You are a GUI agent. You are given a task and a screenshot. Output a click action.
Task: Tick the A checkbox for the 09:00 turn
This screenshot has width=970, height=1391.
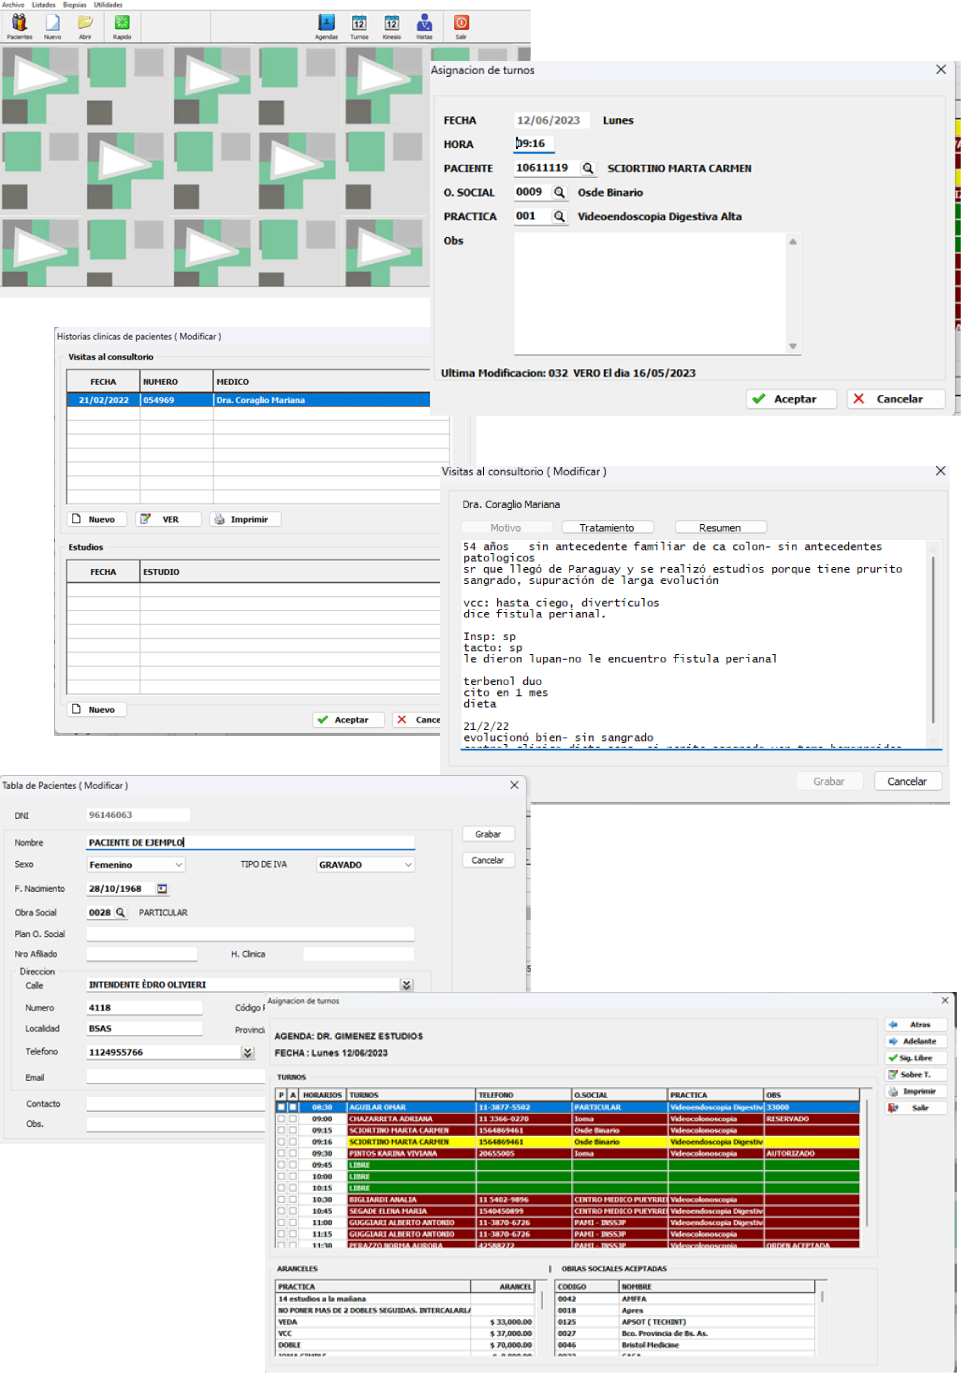click(292, 1119)
